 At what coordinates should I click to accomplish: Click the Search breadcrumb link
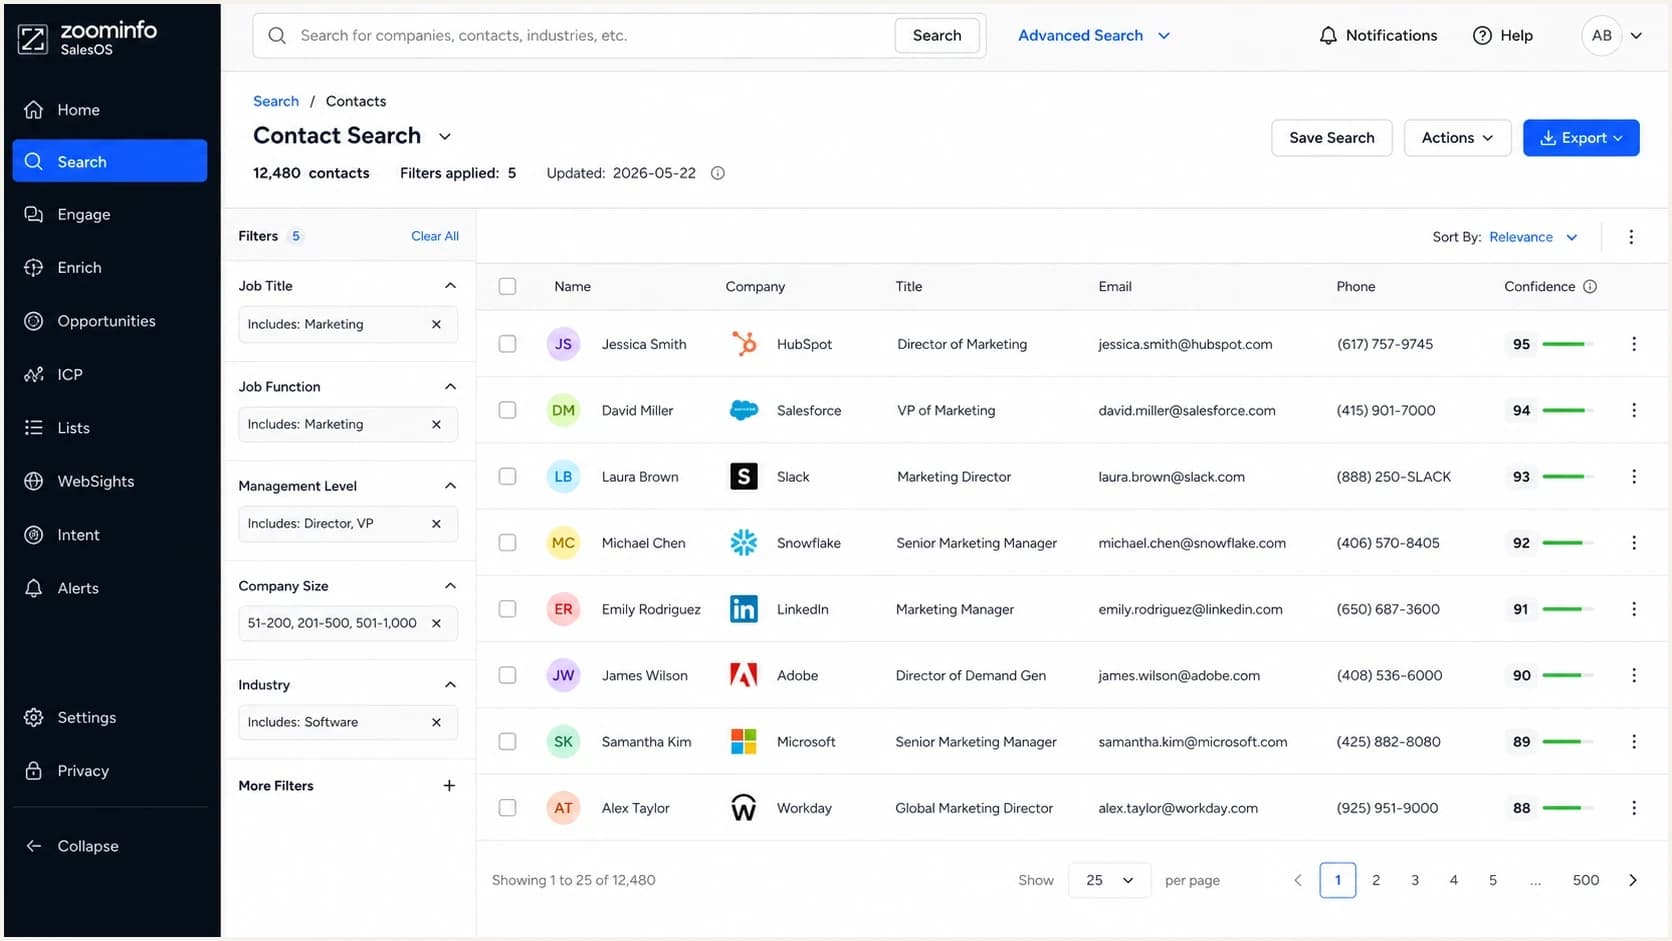pyautogui.click(x=276, y=101)
